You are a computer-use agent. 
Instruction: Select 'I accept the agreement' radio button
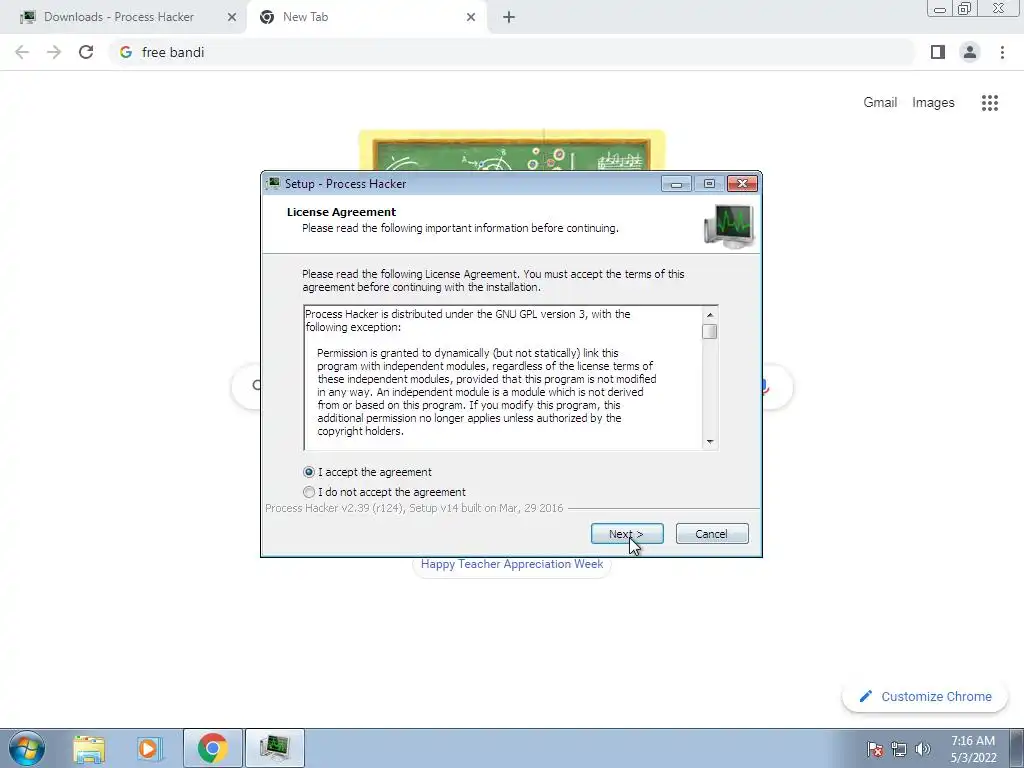tap(309, 472)
